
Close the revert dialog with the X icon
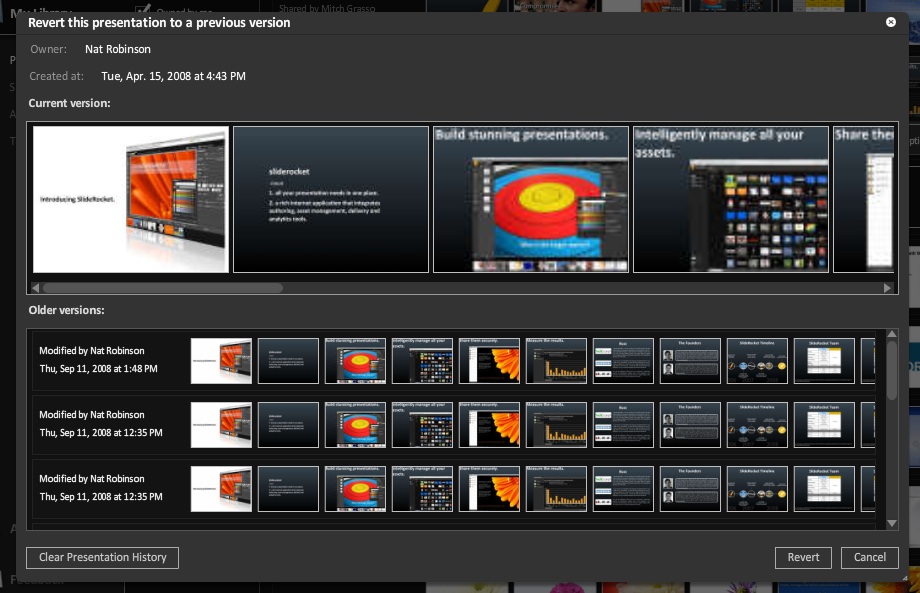click(x=891, y=22)
